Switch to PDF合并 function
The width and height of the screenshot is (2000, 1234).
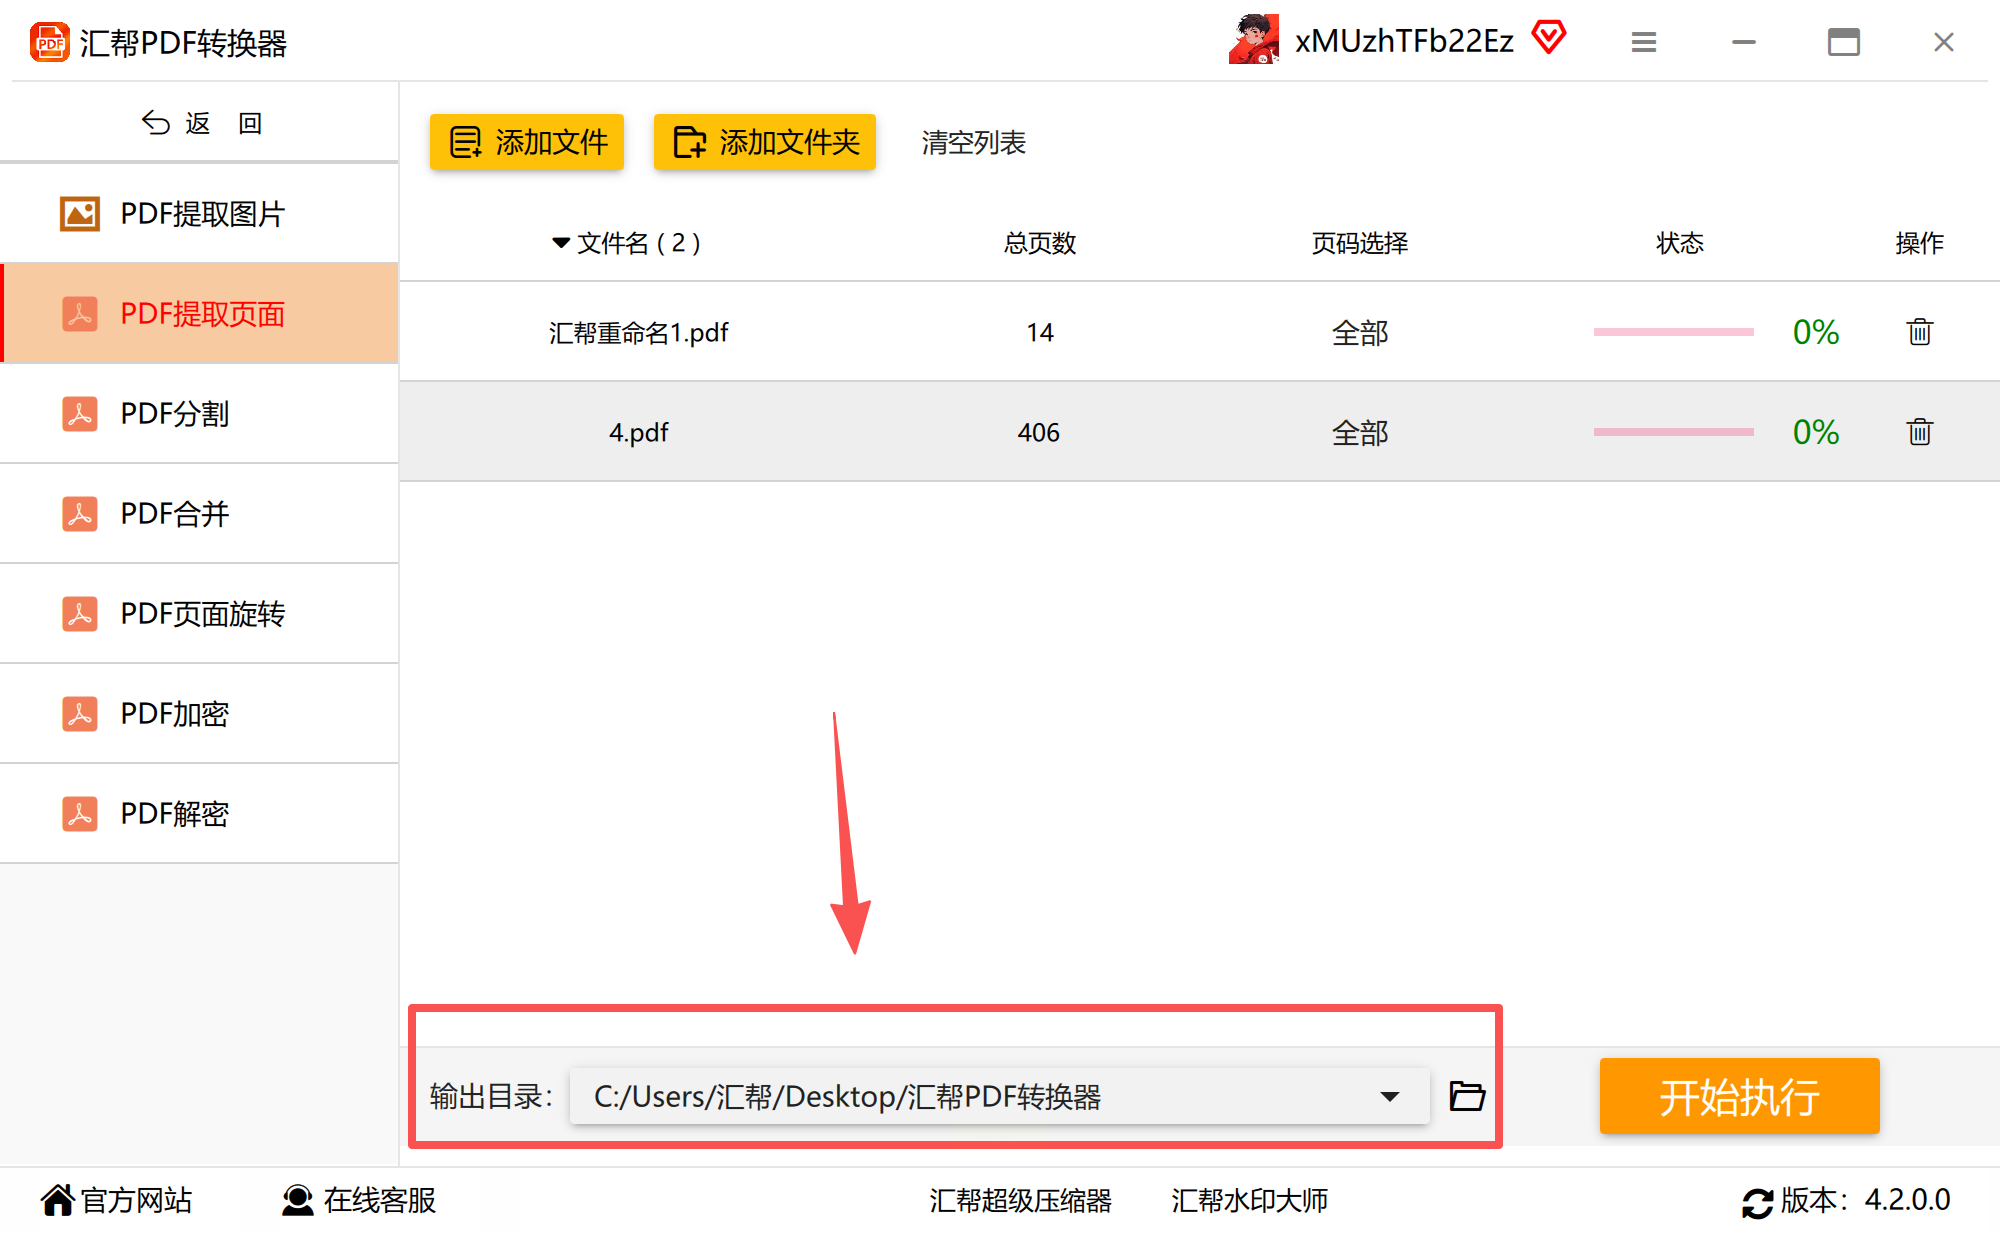click(x=175, y=514)
